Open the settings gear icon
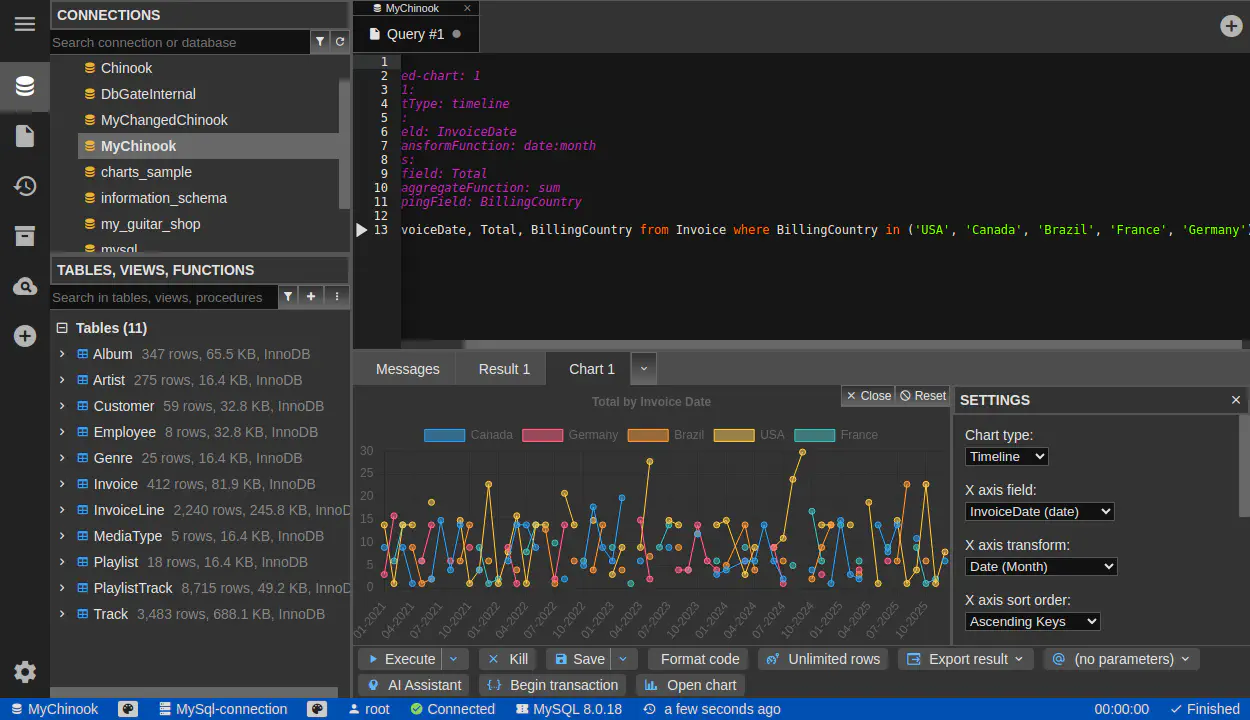Viewport: 1250px width, 720px height. 25,672
